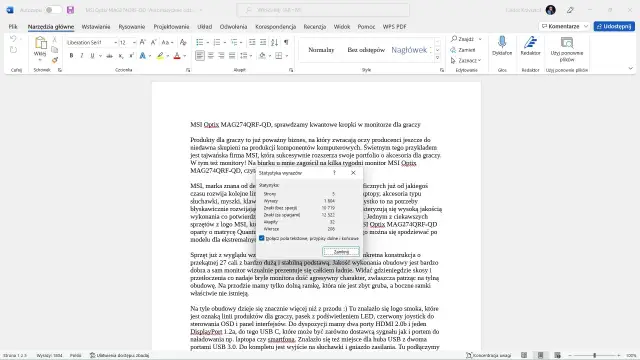This screenshot has height=360, width=640.
Task: Open the font size dropdown showing 12
Action: pos(134,42)
